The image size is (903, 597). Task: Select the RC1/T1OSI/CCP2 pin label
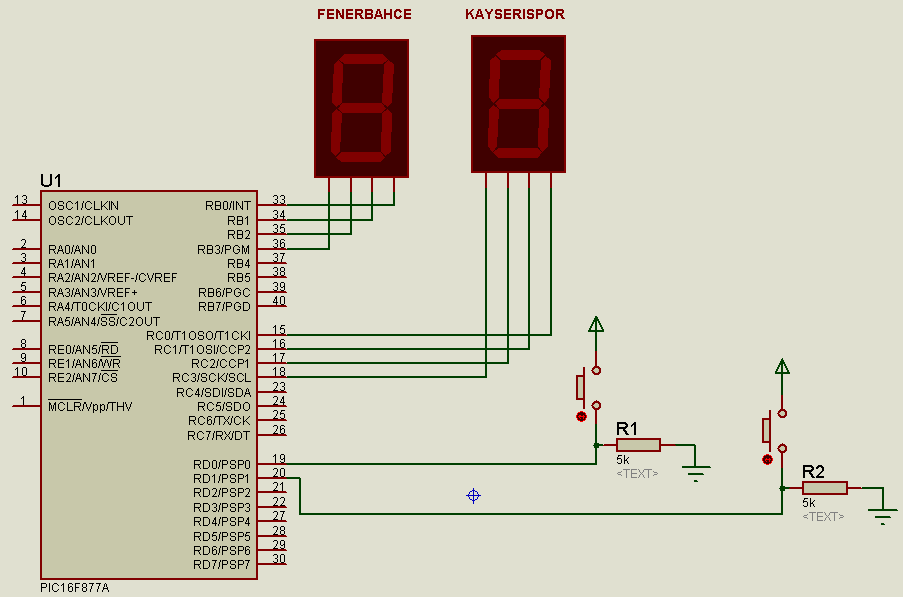(x=203, y=349)
